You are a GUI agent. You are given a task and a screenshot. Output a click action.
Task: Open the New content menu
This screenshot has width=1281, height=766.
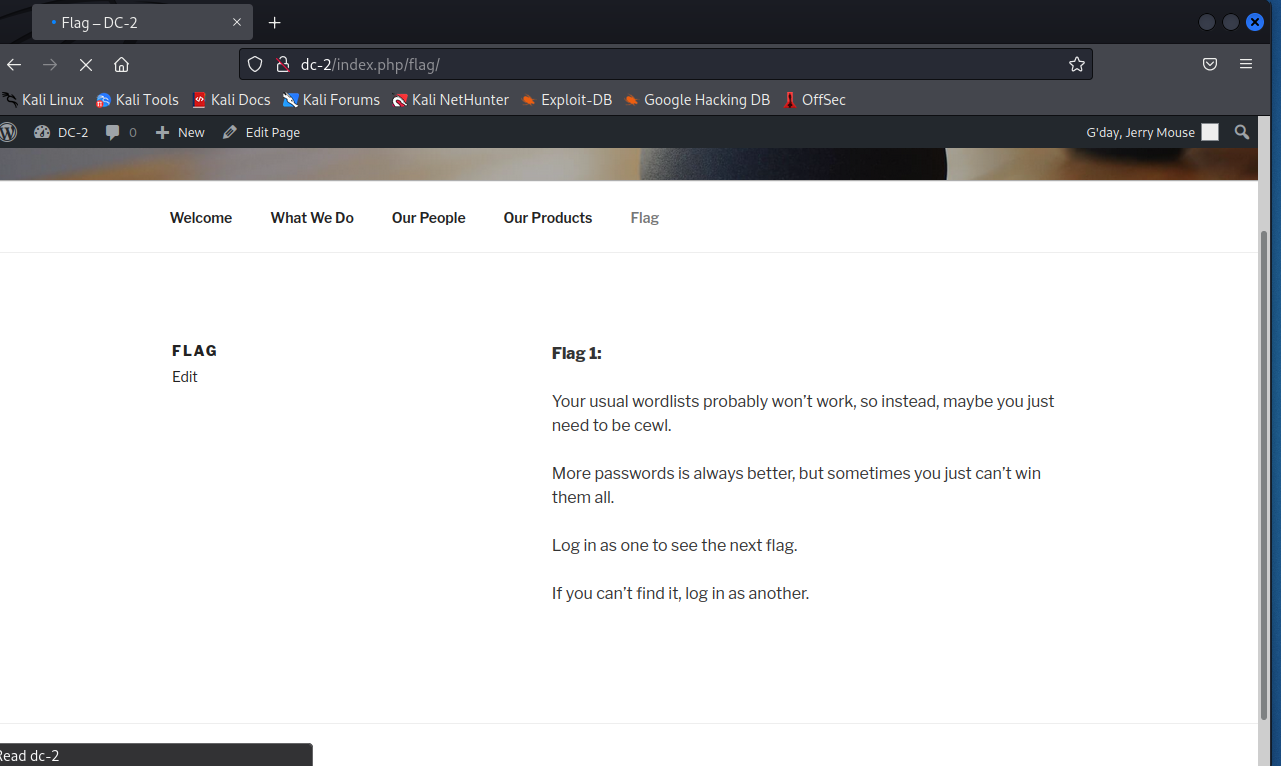pyautogui.click(x=180, y=132)
